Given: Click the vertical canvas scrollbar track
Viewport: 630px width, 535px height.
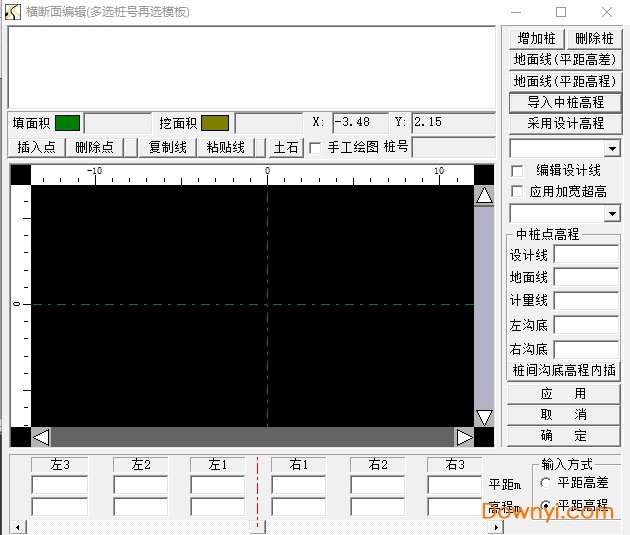Looking at the screenshot, I should pyautogui.click(x=484, y=307).
